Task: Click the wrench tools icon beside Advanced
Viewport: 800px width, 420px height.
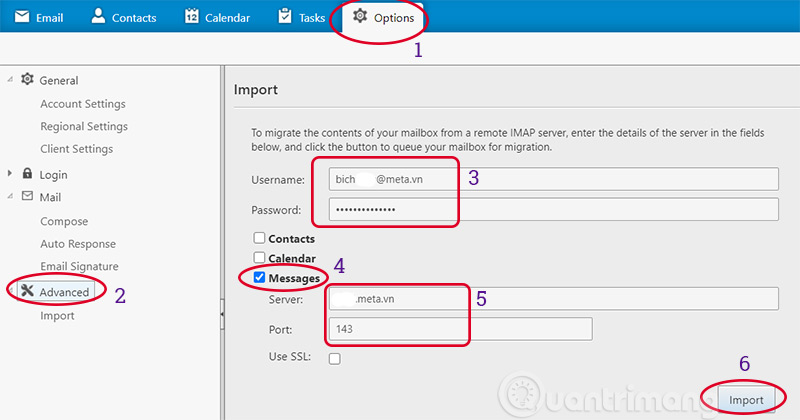Action: click(28, 291)
